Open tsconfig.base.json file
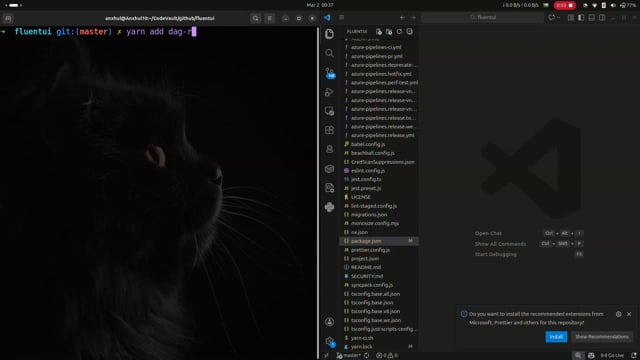Screen dimensions: 640x360 tap(378, 302)
